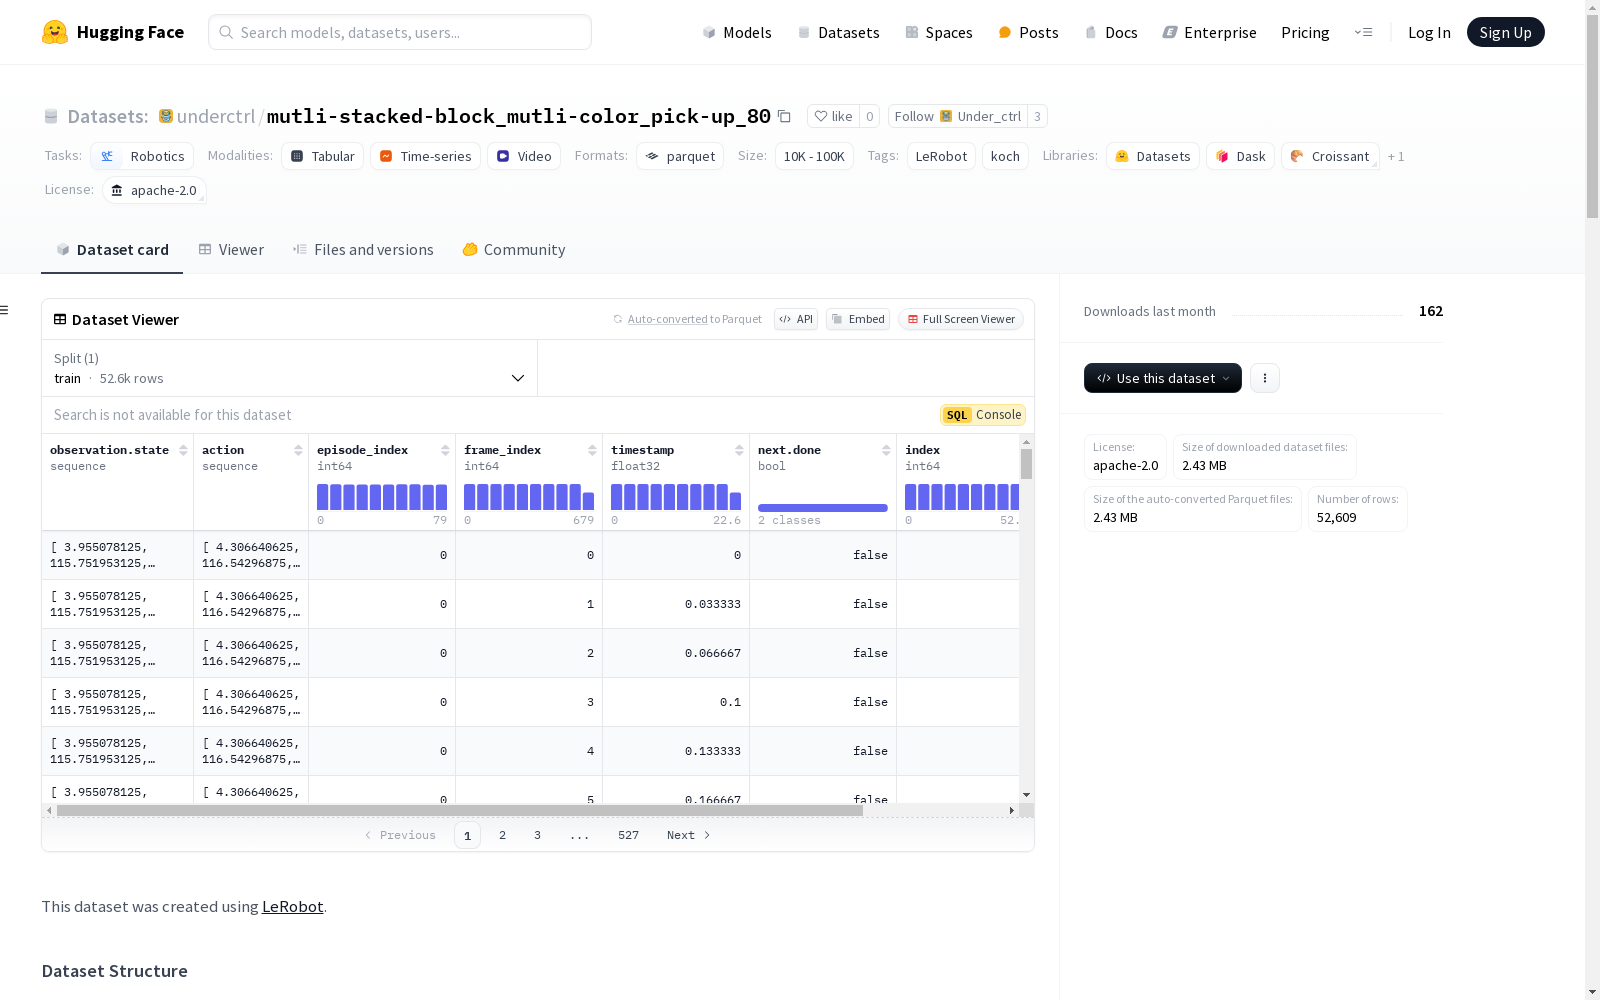This screenshot has height=1000, width=1600.
Task: Click the table horizontal scrollbar
Action: (x=460, y=810)
